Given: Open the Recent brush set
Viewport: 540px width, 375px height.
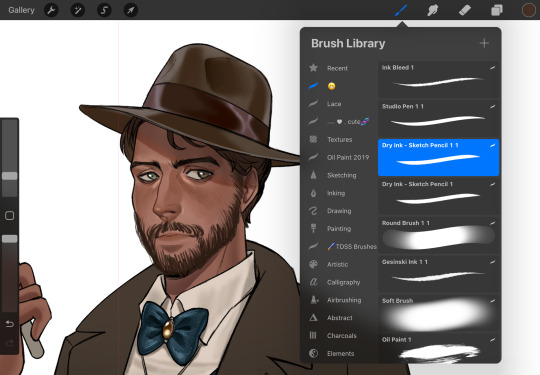Looking at the screenshot, I should [x=337, y=68].
